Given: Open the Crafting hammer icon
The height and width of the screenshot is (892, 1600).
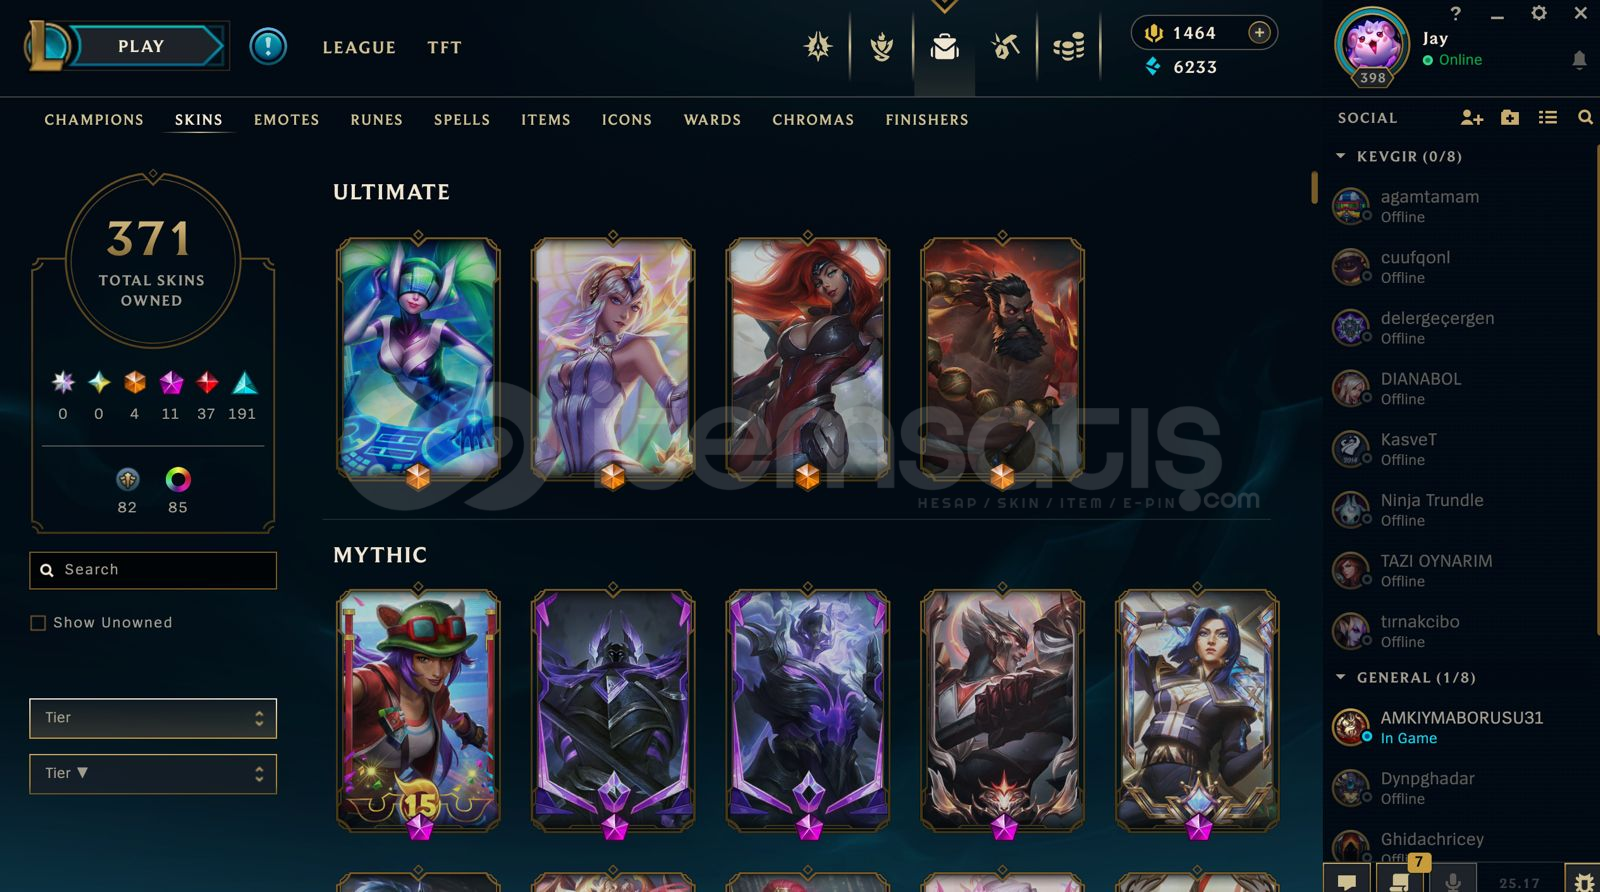Looking at the screenshot, I should coord(1005,47).
